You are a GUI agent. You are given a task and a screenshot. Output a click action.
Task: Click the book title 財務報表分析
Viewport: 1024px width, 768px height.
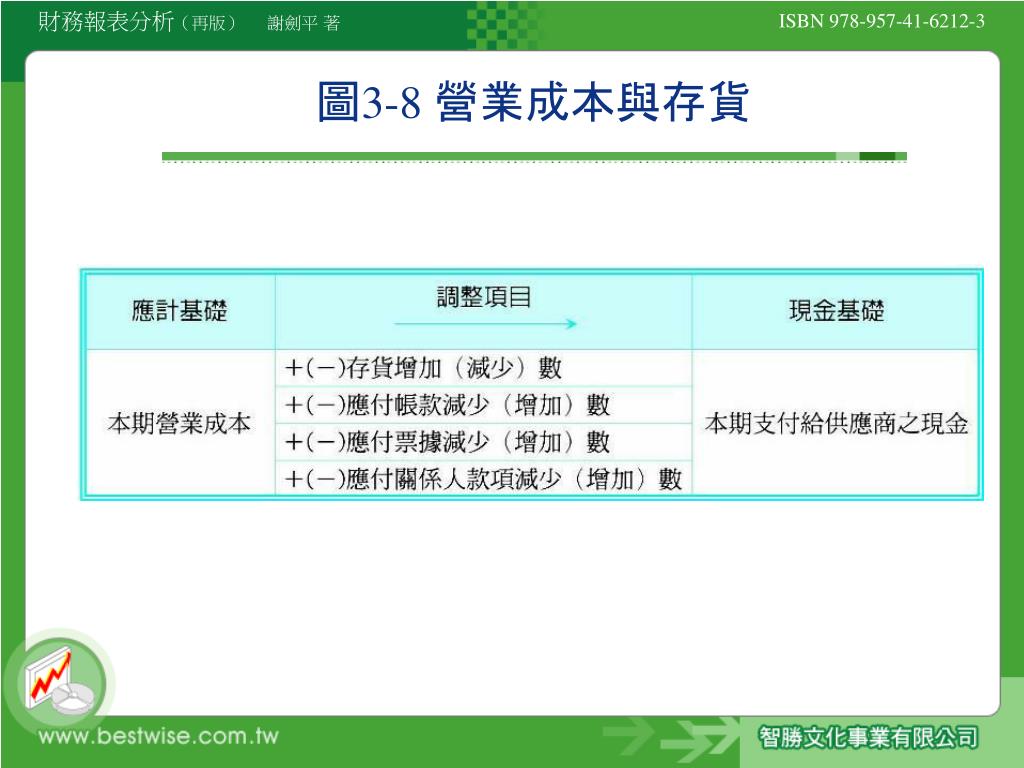[106, 22]
